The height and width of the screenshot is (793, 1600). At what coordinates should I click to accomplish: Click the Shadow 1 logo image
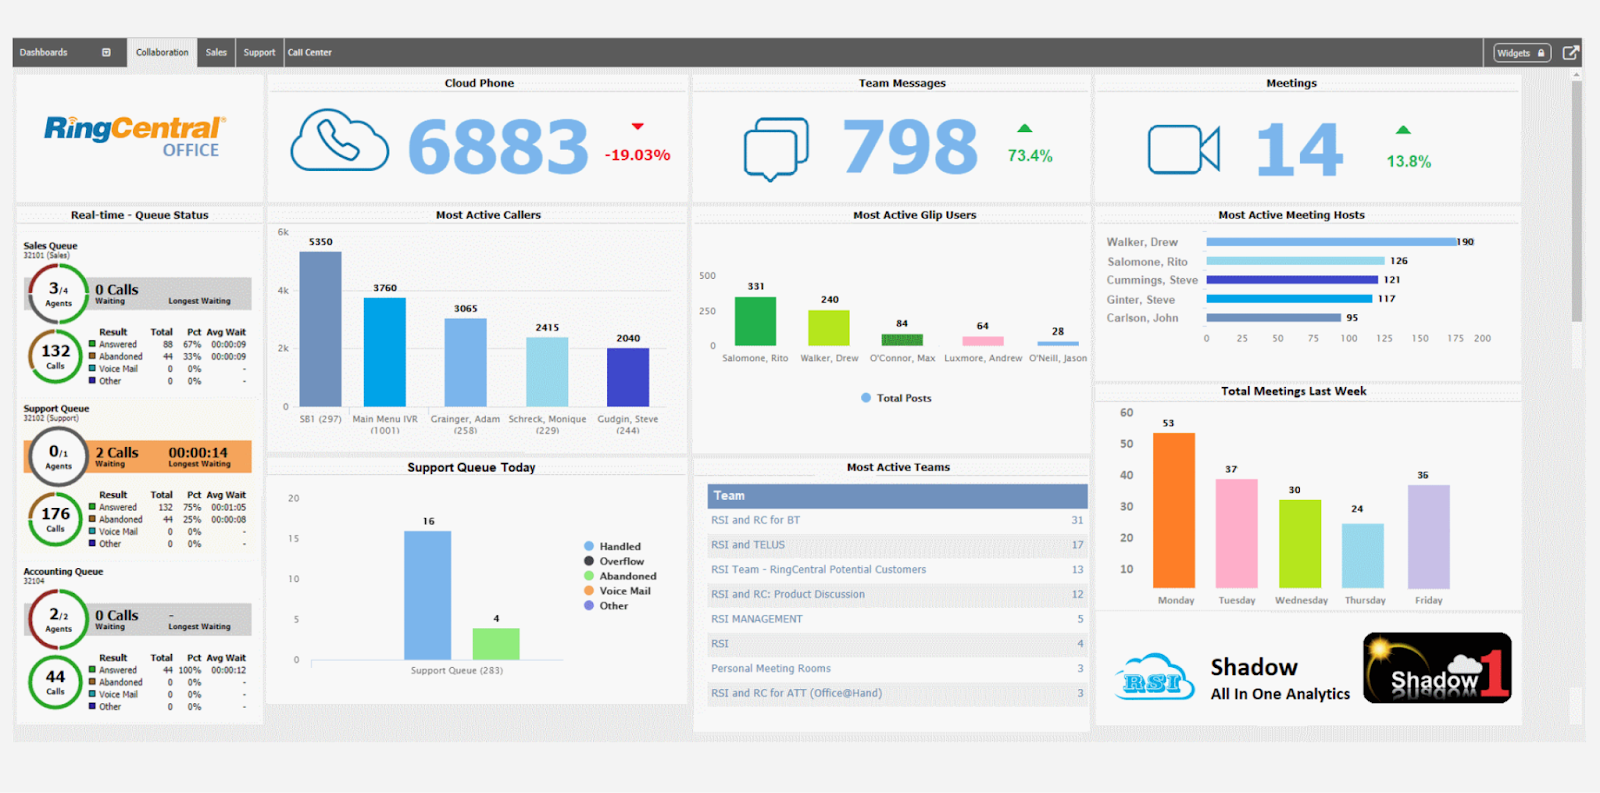coord(1437,668)
